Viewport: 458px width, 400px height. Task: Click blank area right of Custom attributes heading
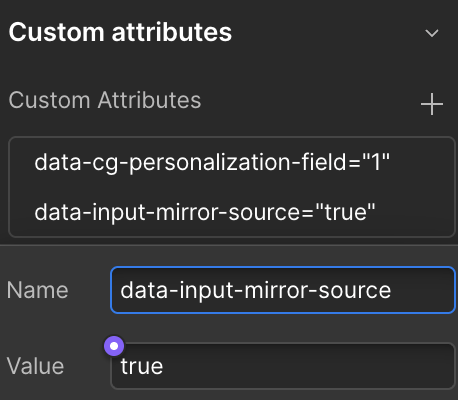[x=327, y=32]
